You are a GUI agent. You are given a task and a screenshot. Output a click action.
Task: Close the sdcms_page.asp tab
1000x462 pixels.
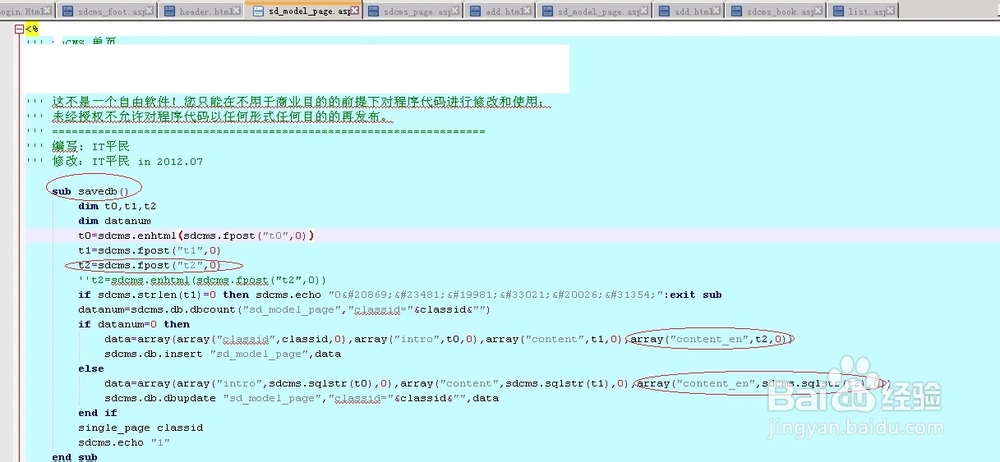click(x=457, y=11)
